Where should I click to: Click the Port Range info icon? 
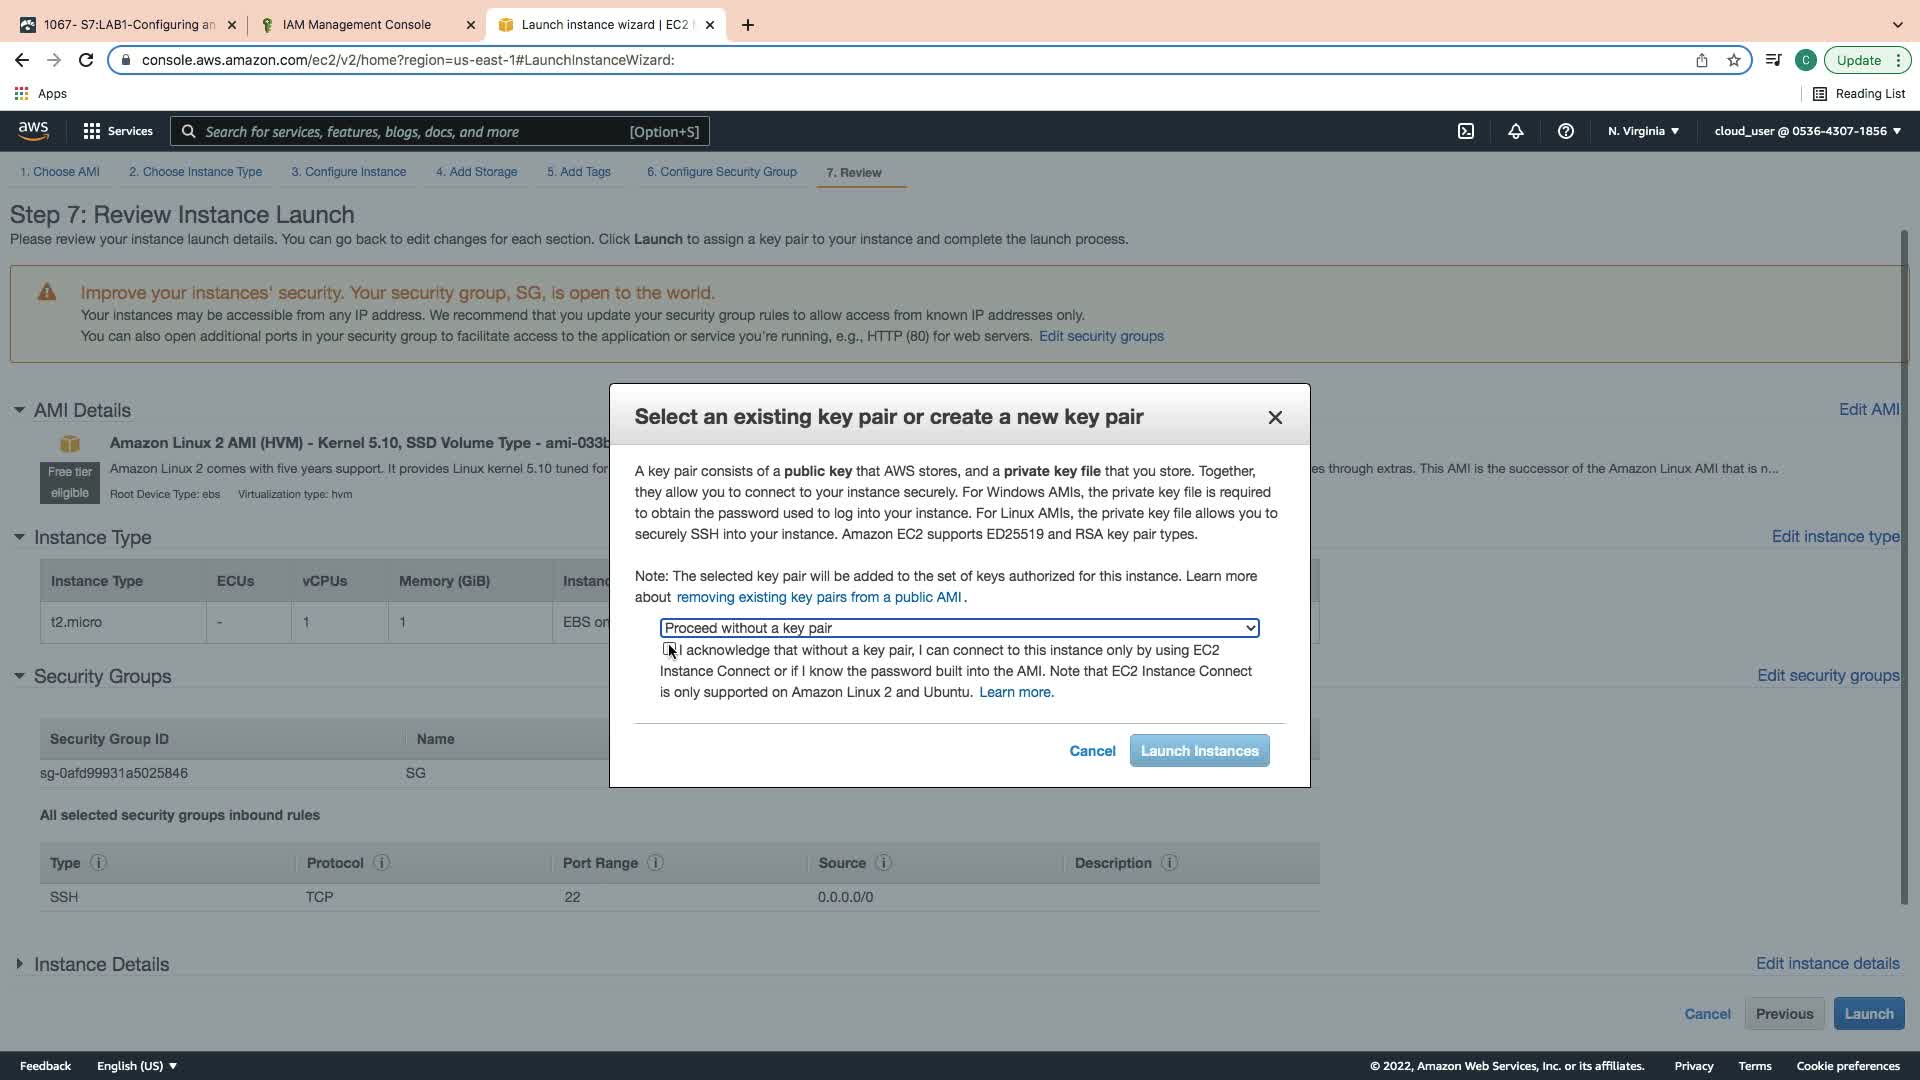(655, 863)
